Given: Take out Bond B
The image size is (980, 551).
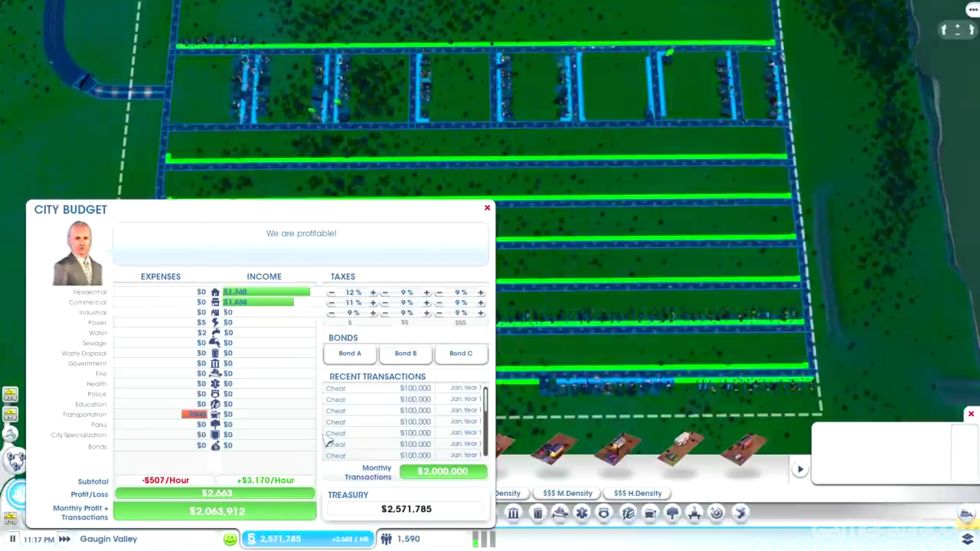Looking at the screenshot, I should (406, 354).
